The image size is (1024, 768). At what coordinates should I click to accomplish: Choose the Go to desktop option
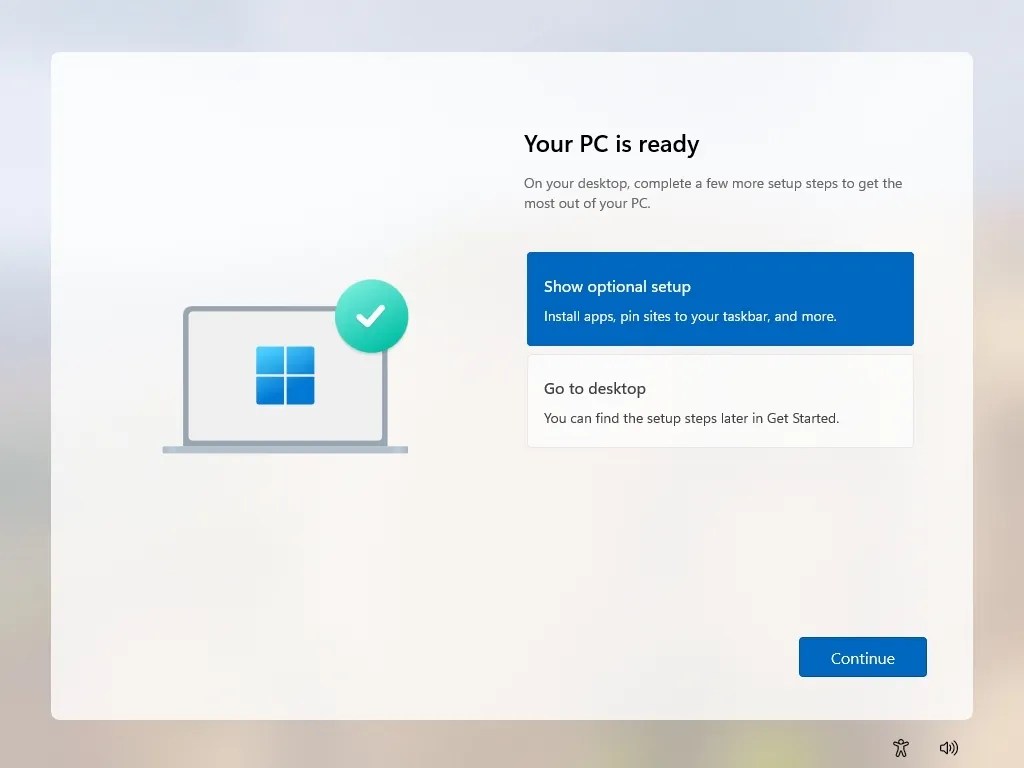[x=720, y=401]
